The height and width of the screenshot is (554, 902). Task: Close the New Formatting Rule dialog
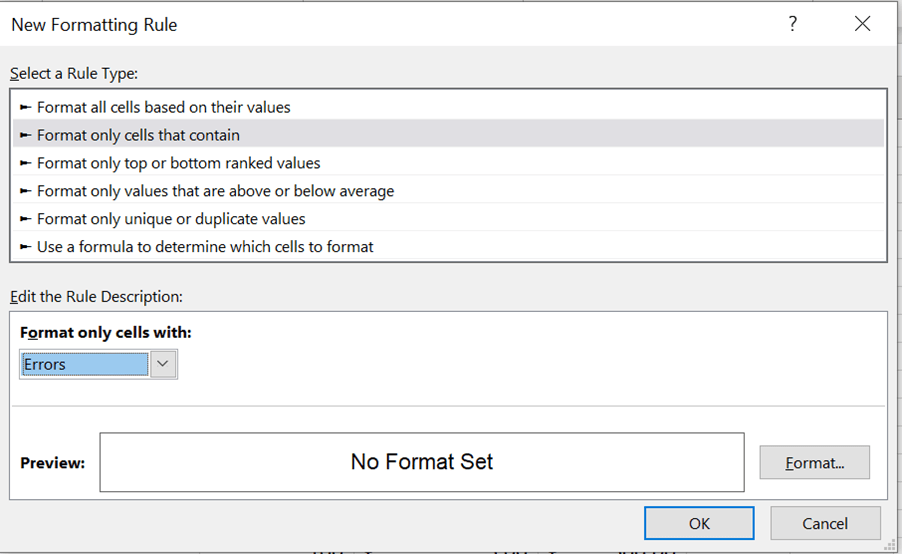(862, 25)
